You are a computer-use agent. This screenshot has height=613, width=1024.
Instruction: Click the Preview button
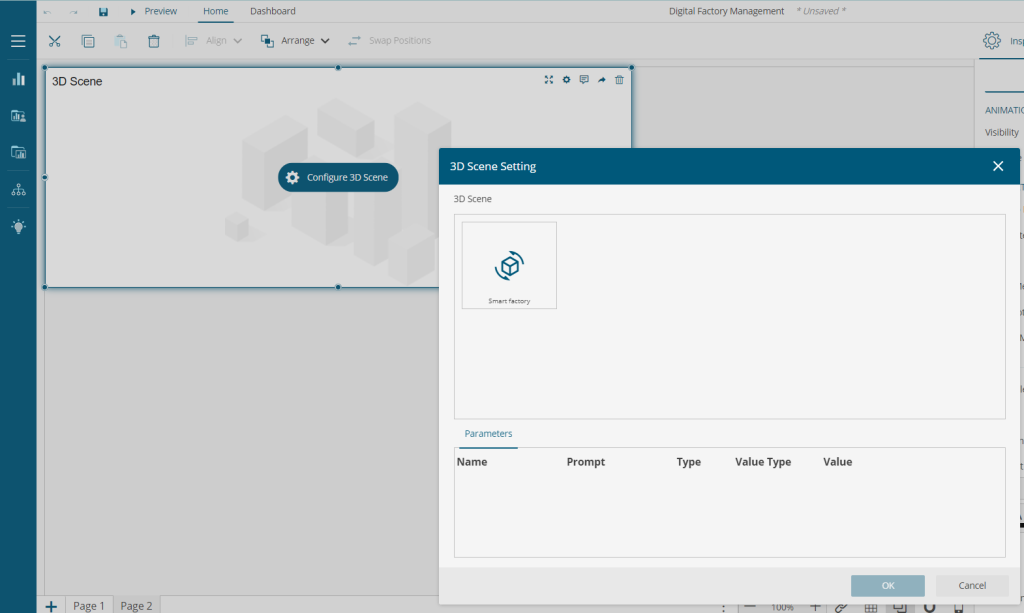pyautogui.click(x=153, y=12)
